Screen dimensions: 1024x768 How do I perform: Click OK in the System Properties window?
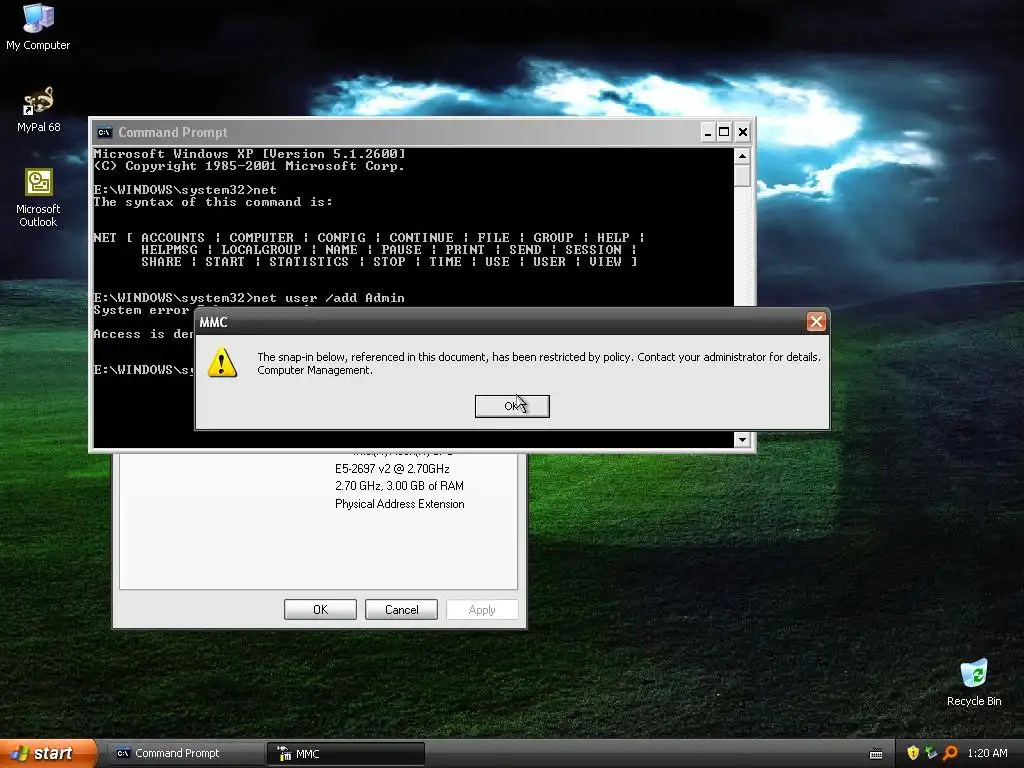320,609
